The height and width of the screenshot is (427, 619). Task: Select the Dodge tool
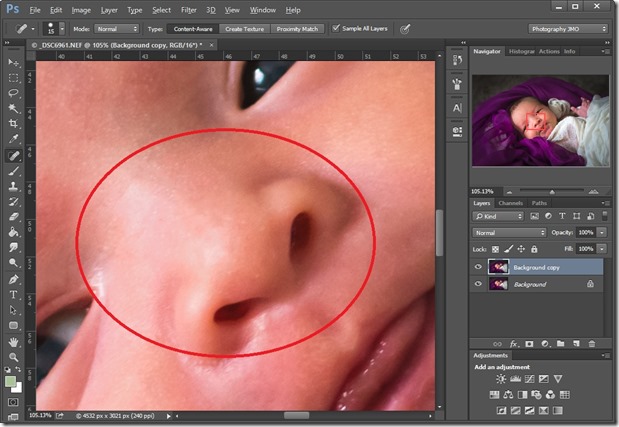(13, 263)
